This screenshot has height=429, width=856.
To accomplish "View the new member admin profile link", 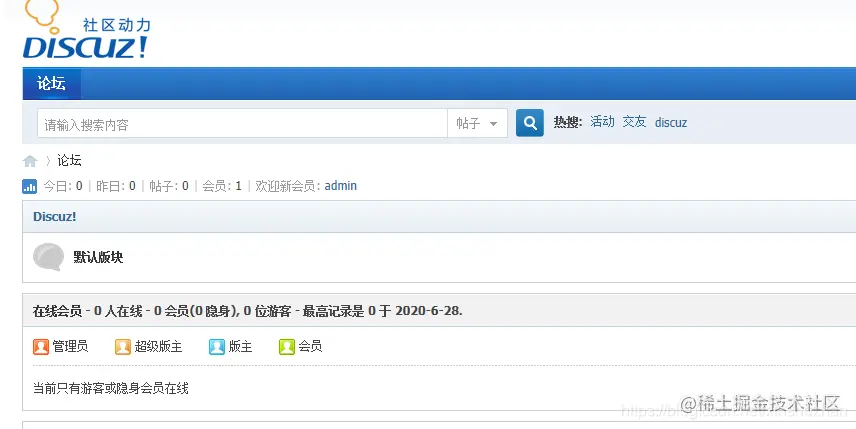I will point(341,186).
